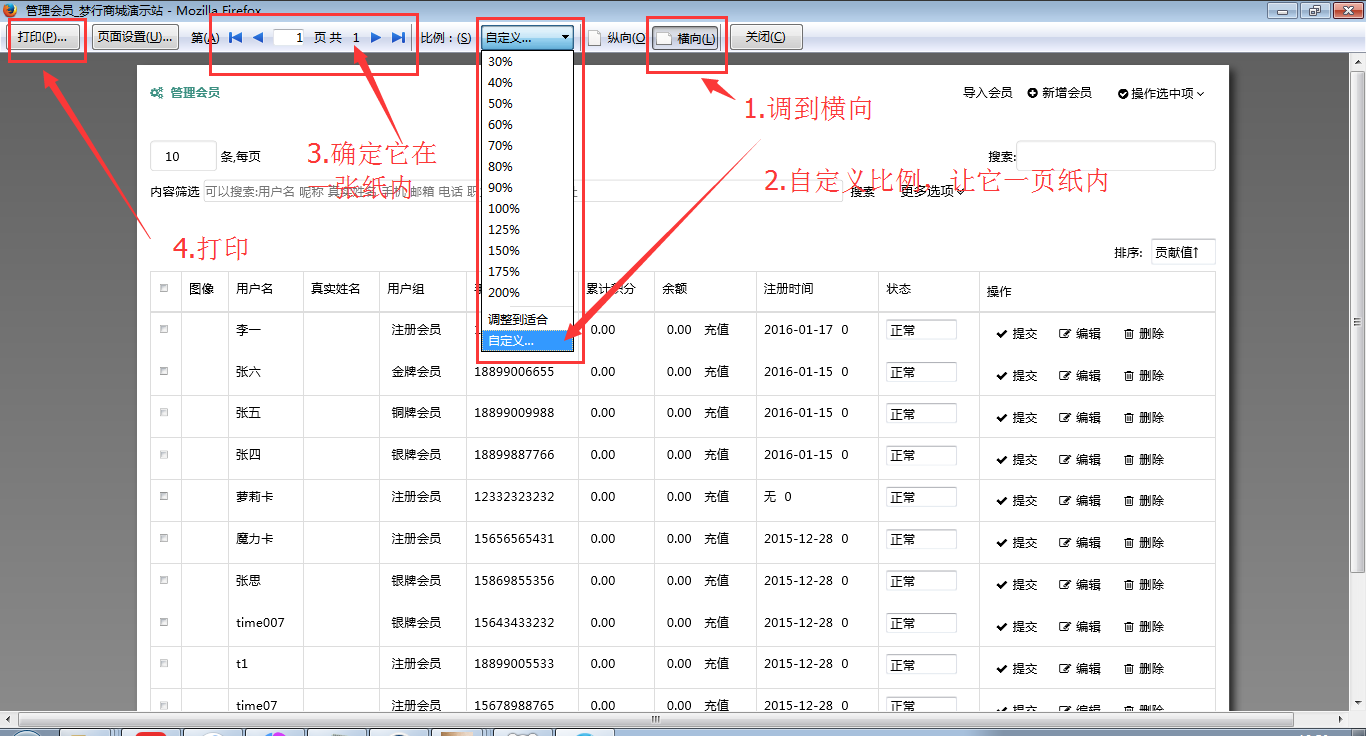Click 充值 recharge link for 李一

(x=716, y=330)
